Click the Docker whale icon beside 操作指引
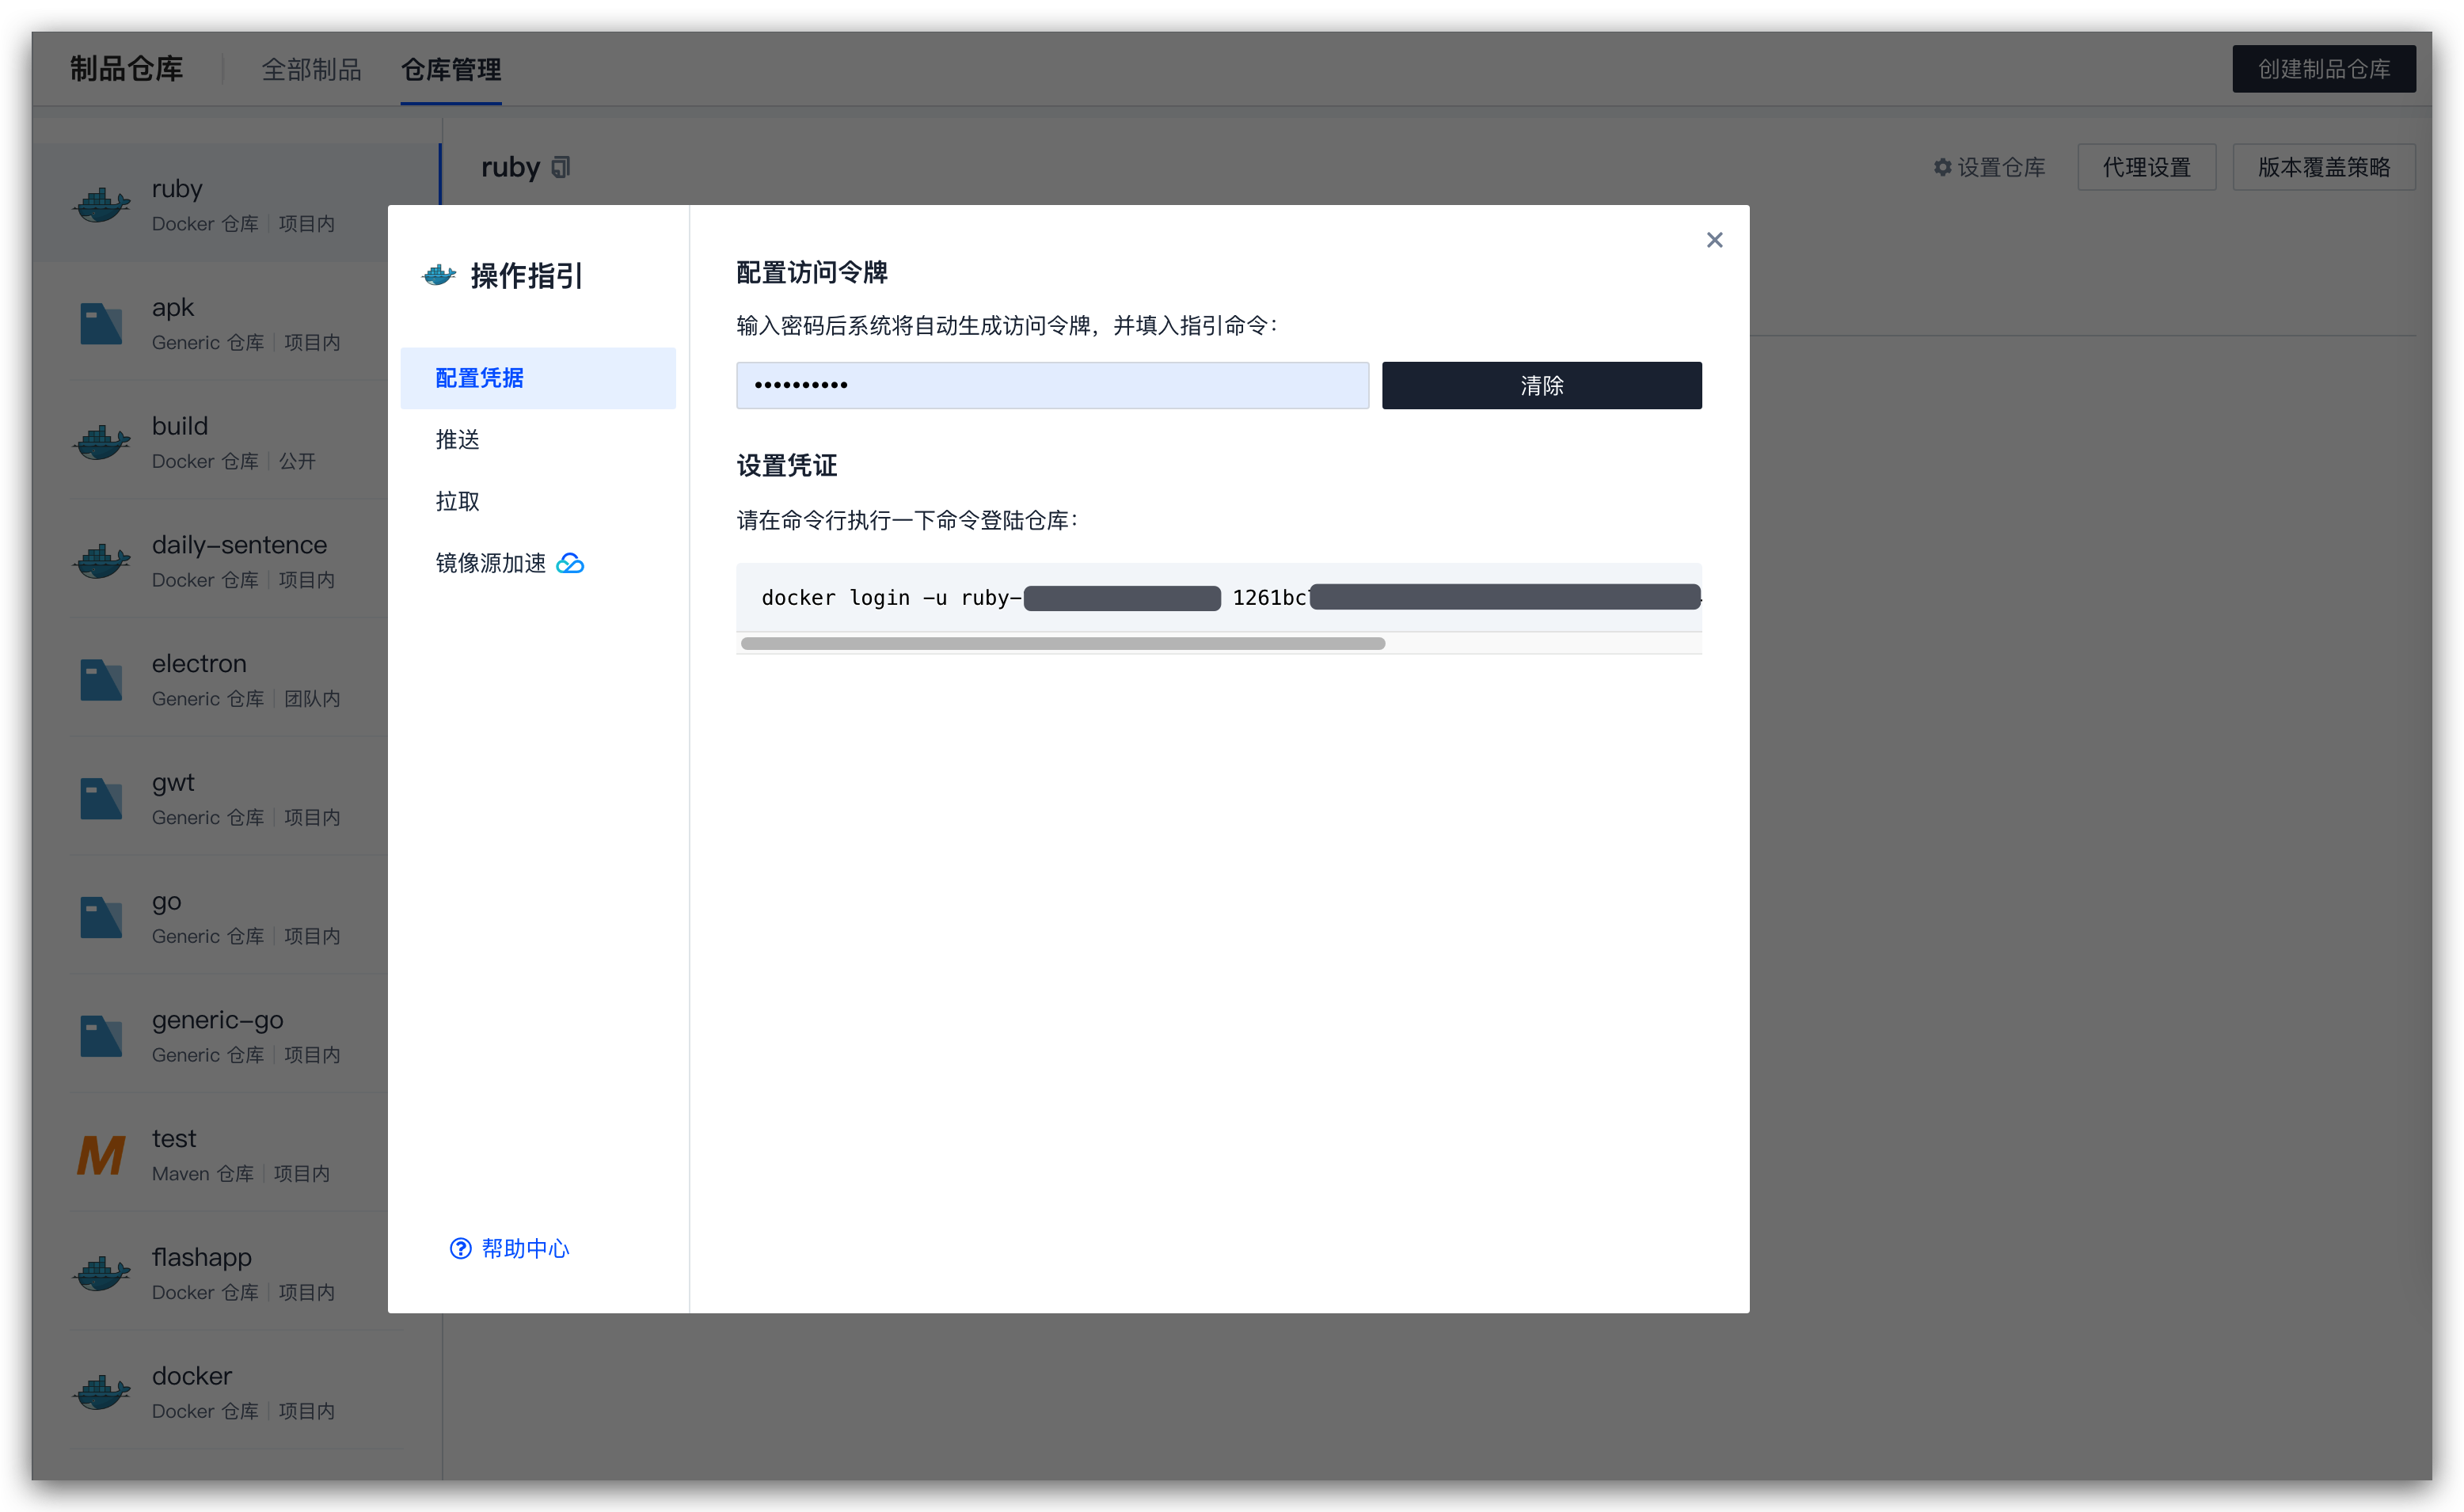 439,275
